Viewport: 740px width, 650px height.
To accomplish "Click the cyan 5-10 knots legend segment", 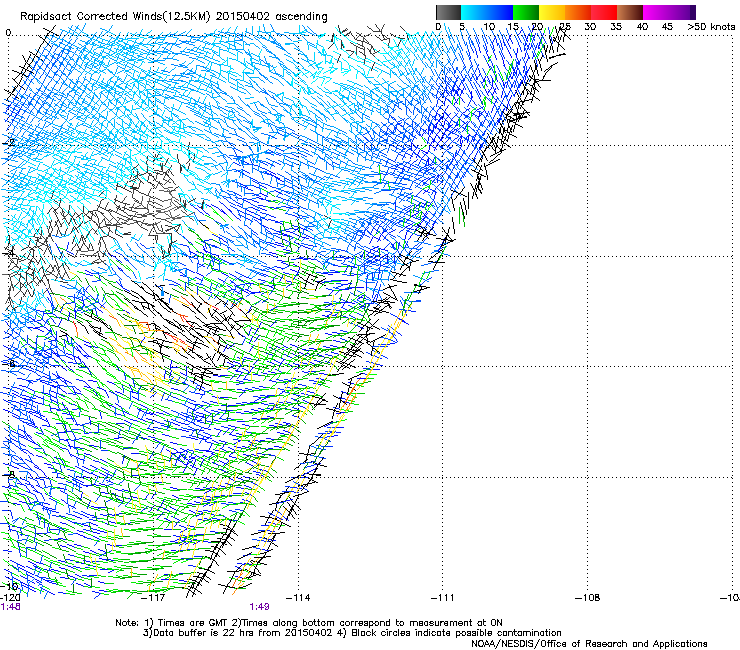I will (x=474, y=12).
